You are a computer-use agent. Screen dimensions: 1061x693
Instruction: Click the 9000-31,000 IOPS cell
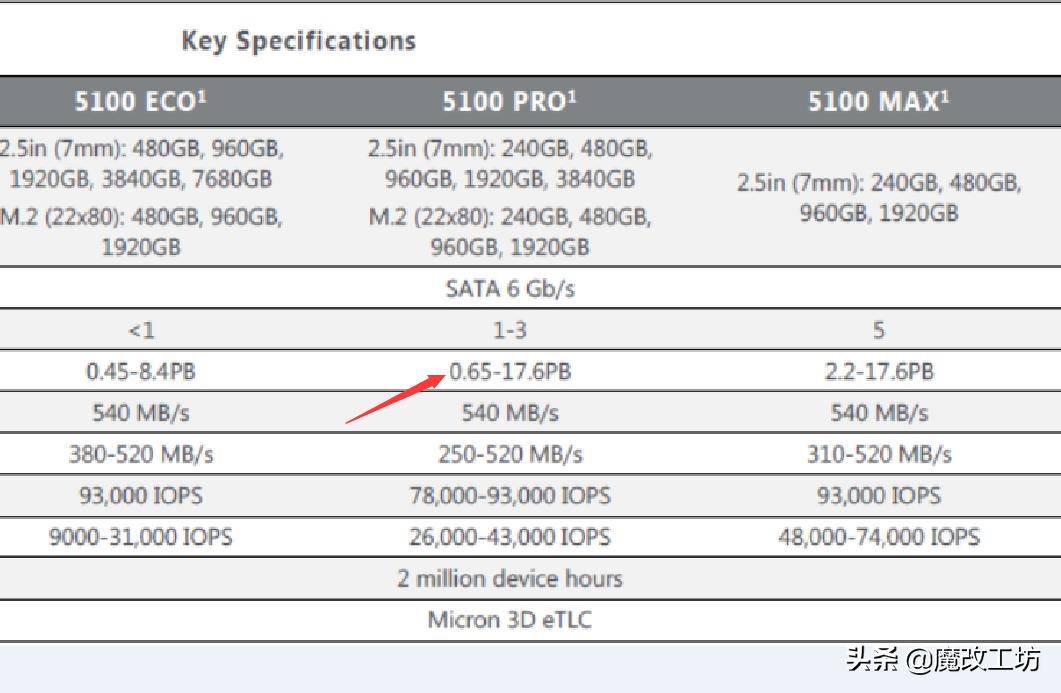pos(141,537)
